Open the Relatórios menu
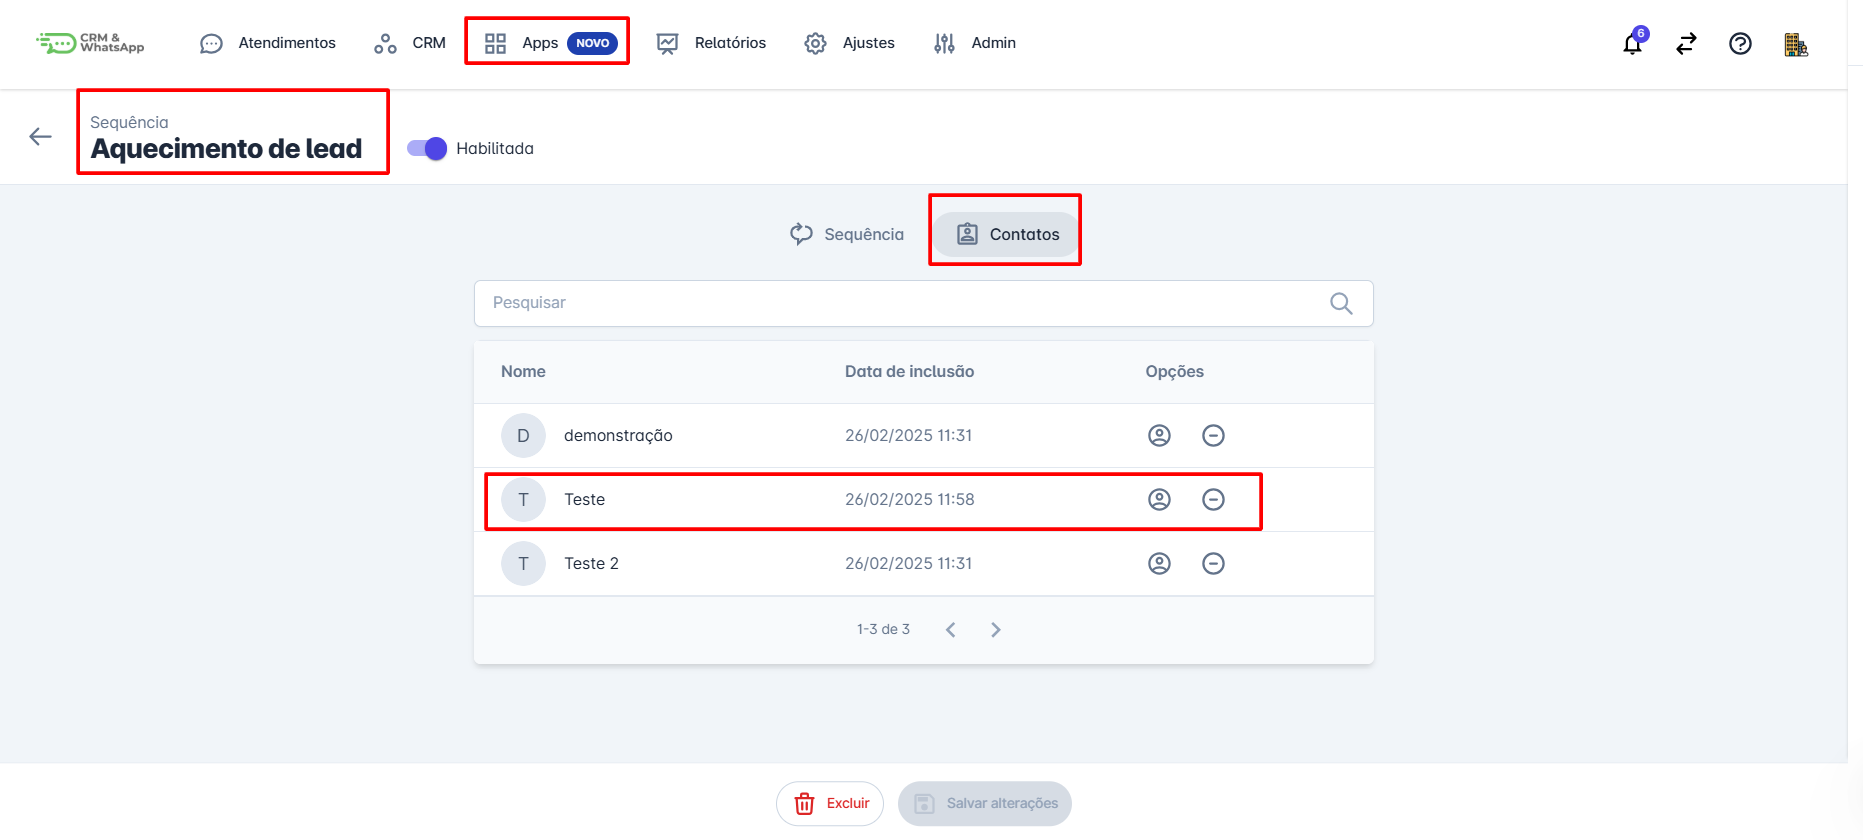This screenshot has width=1863, height=840. click(x=711, y=43)
